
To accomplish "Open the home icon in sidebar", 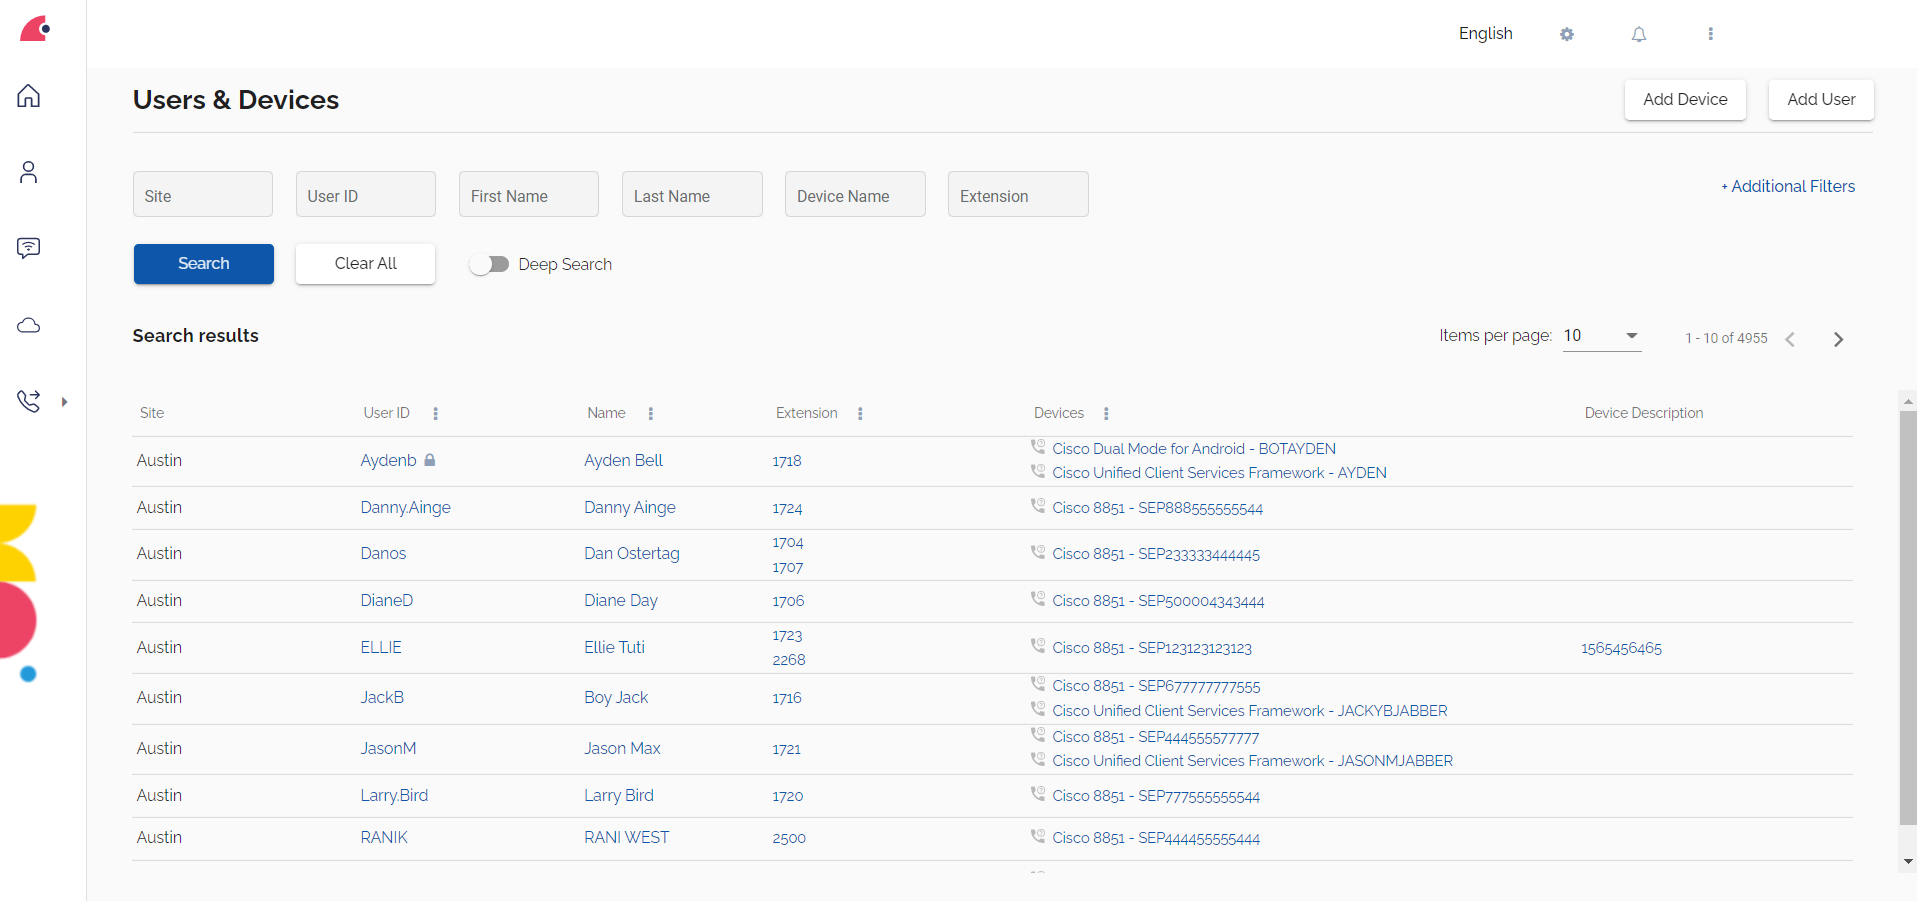I will point(29,96).
